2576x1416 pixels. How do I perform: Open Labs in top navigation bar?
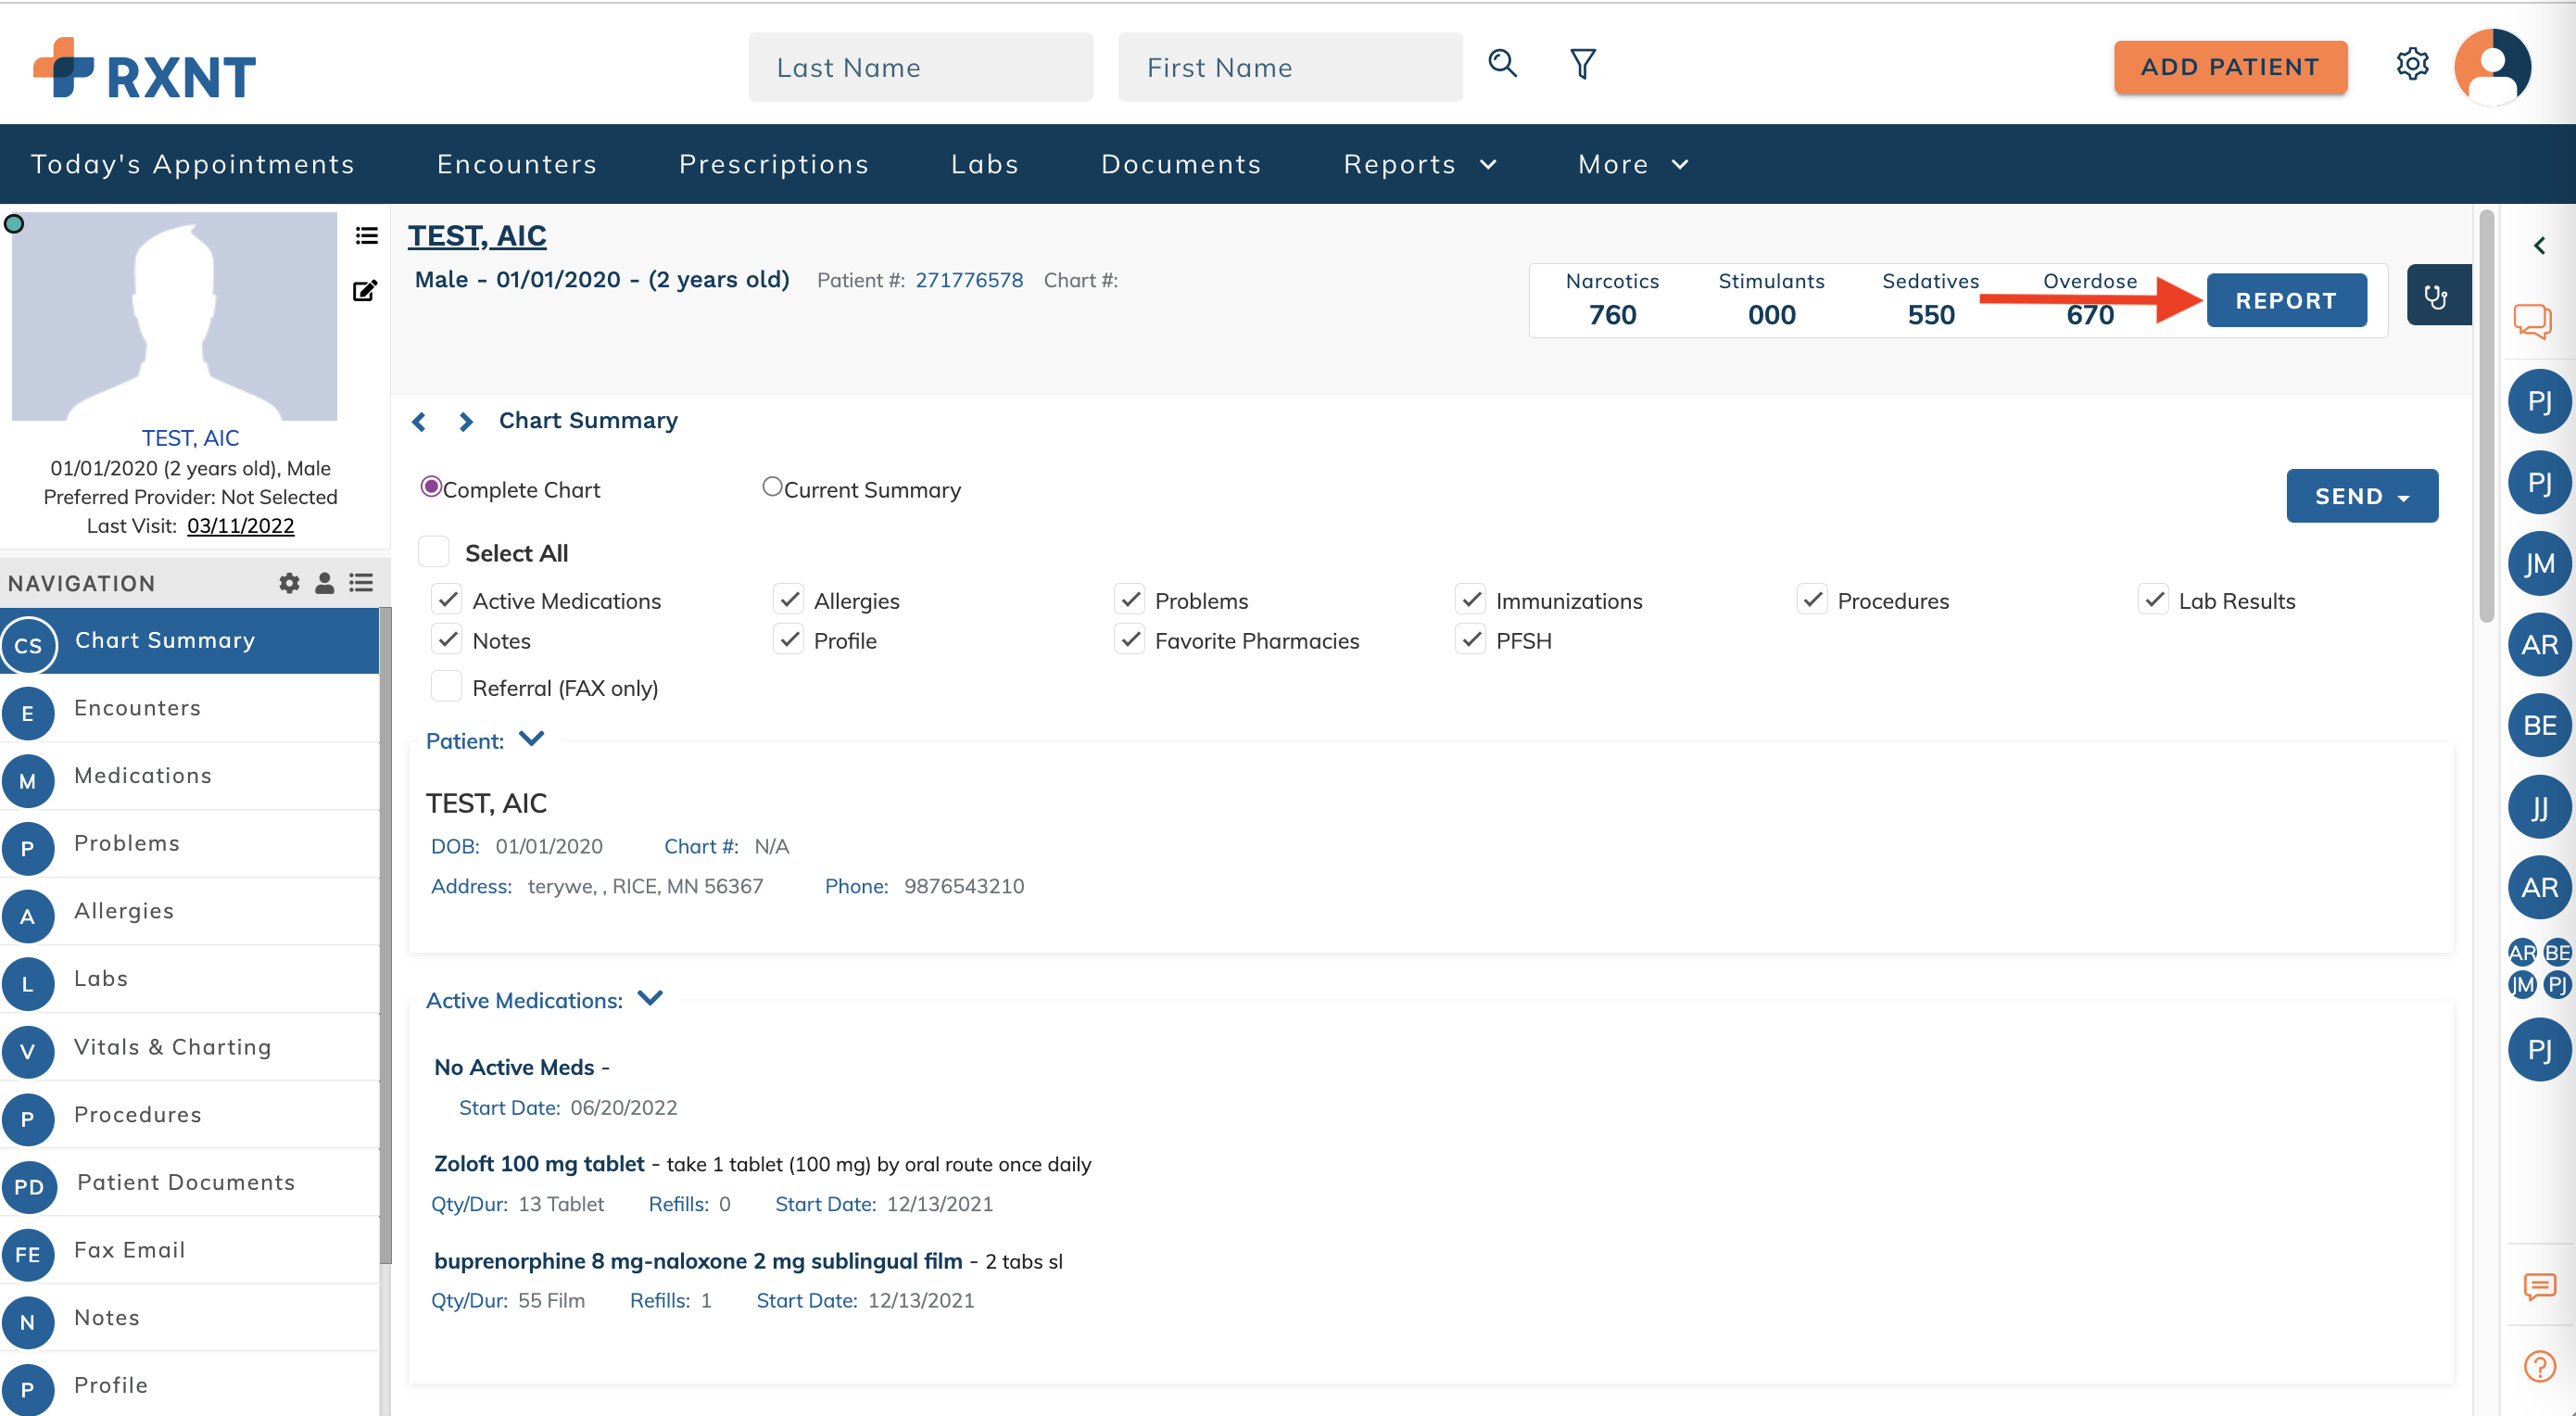tap(985, 164)
